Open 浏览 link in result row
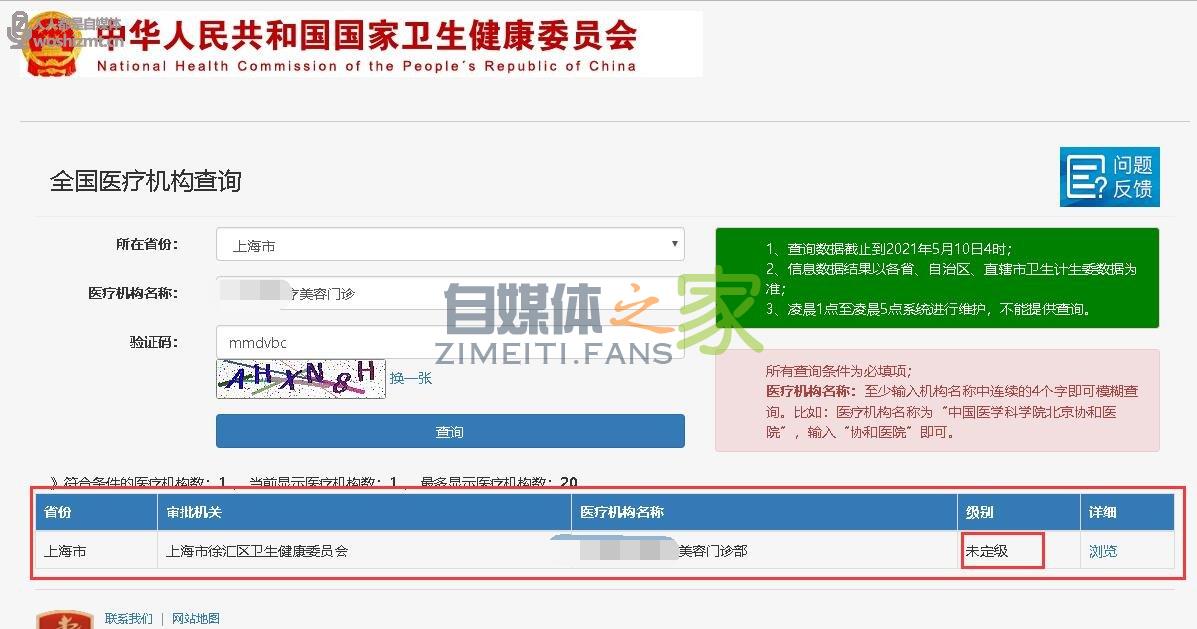This screenshot has height=629, width=1197. [1102, 551]
